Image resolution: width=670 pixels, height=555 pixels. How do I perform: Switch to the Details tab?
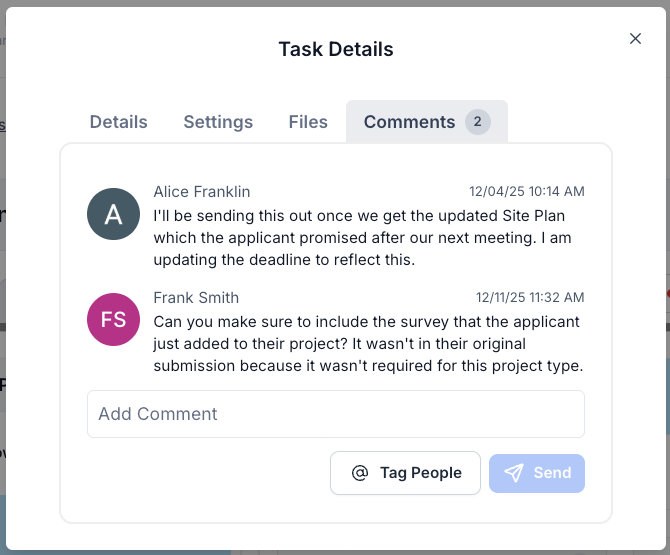119,122
